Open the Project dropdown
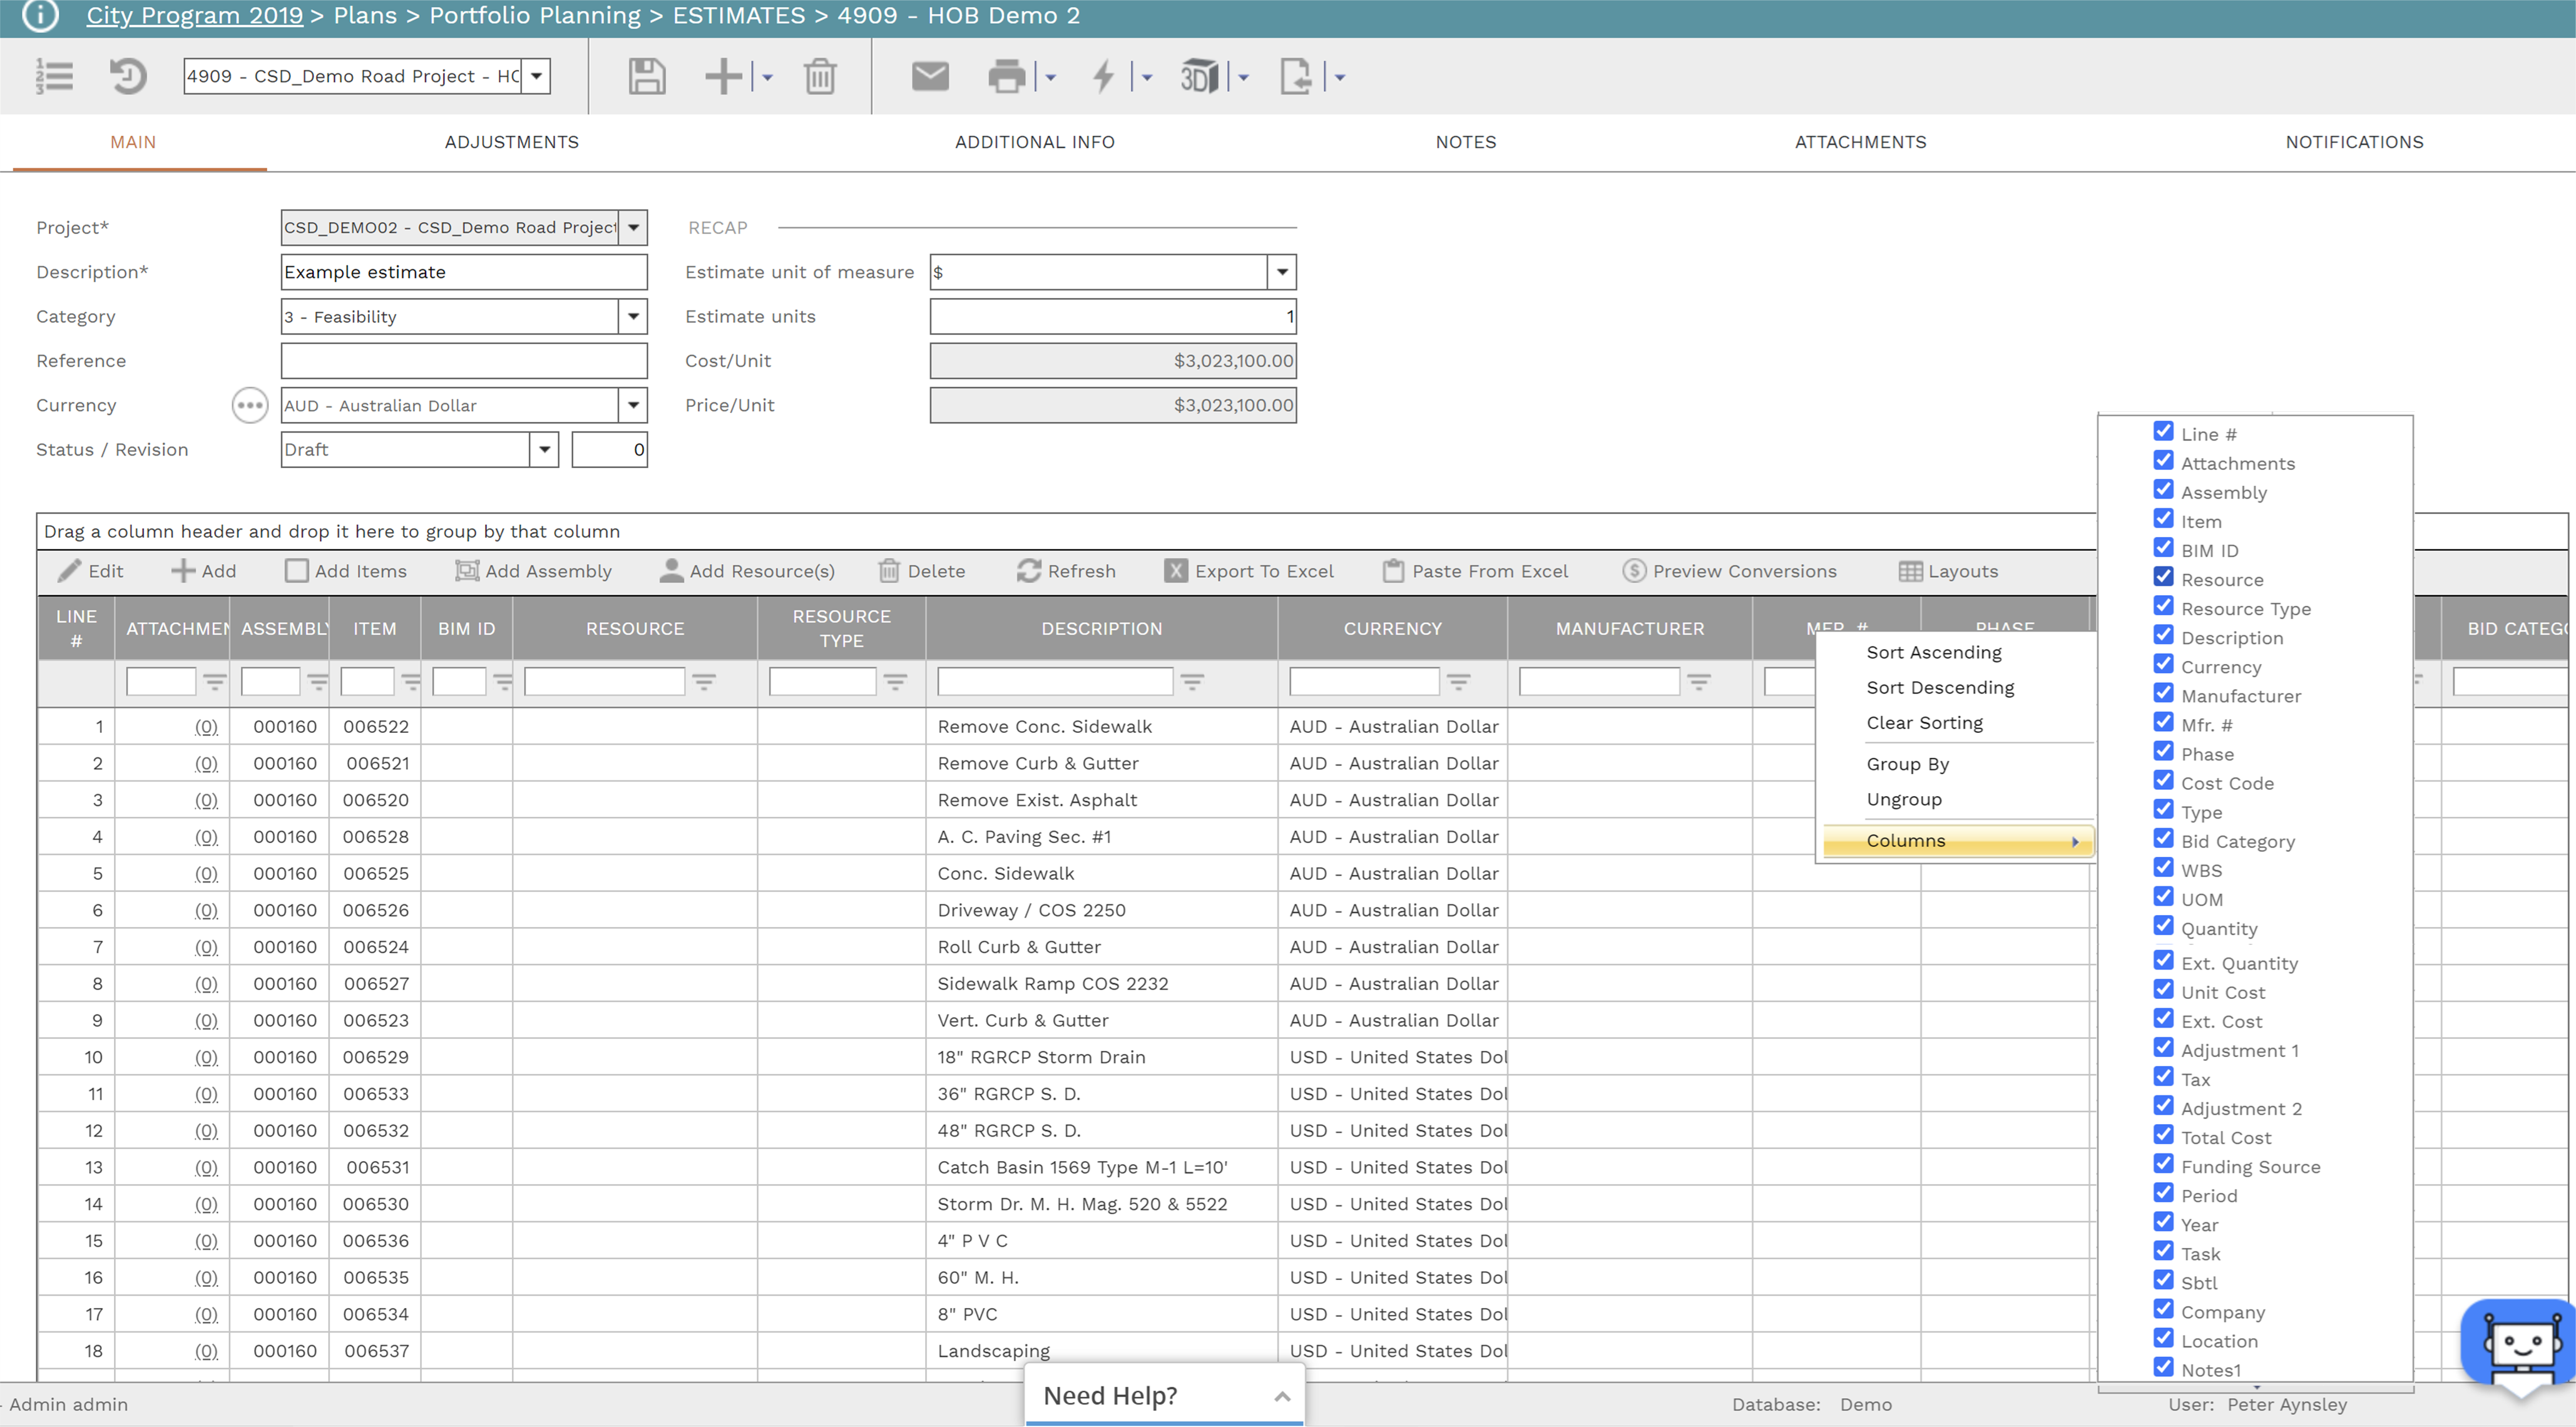 [x=633, y=227]
